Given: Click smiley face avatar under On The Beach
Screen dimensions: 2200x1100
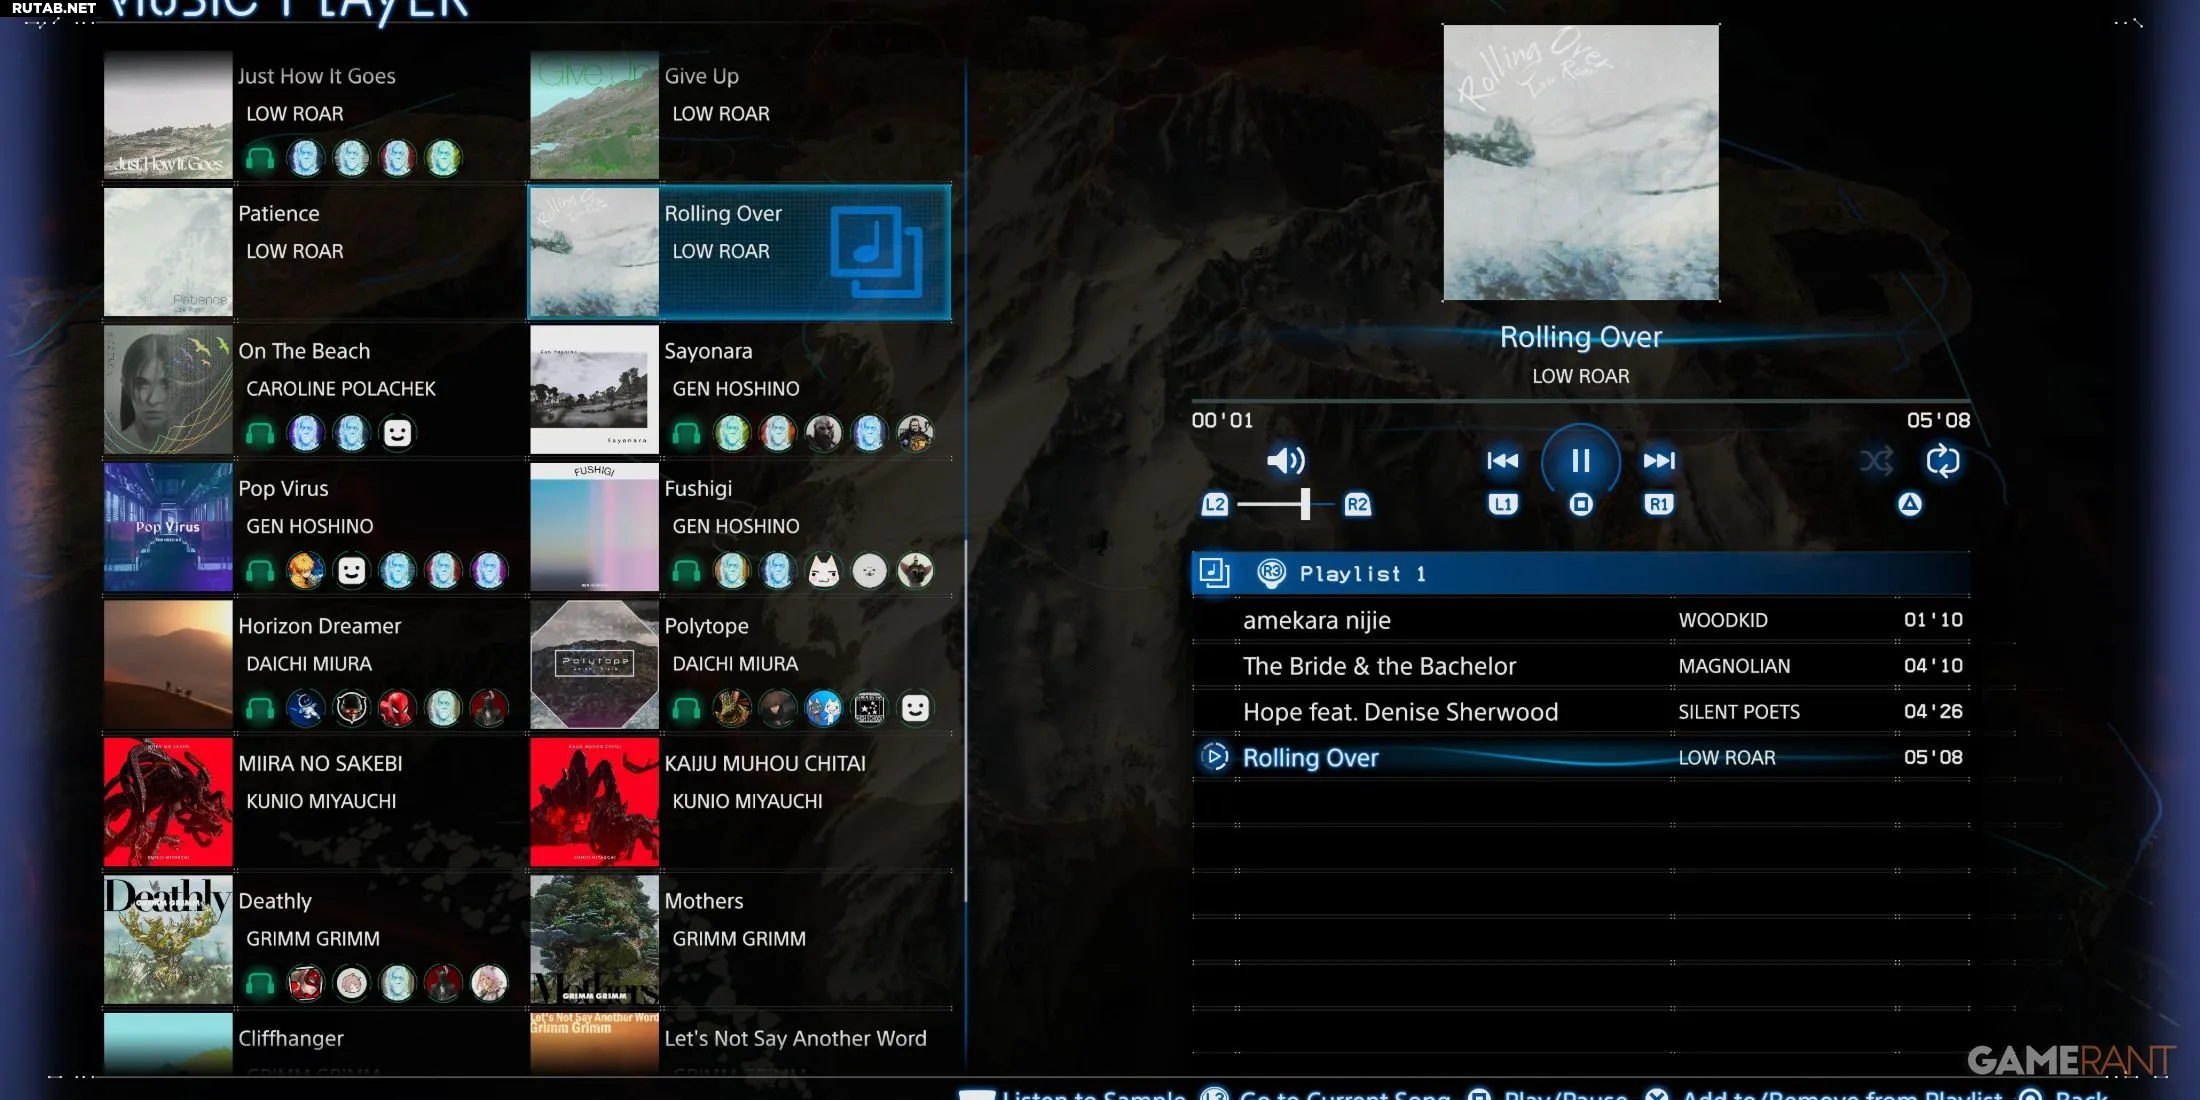Looking at the screenshot, I should coord(397,433).
